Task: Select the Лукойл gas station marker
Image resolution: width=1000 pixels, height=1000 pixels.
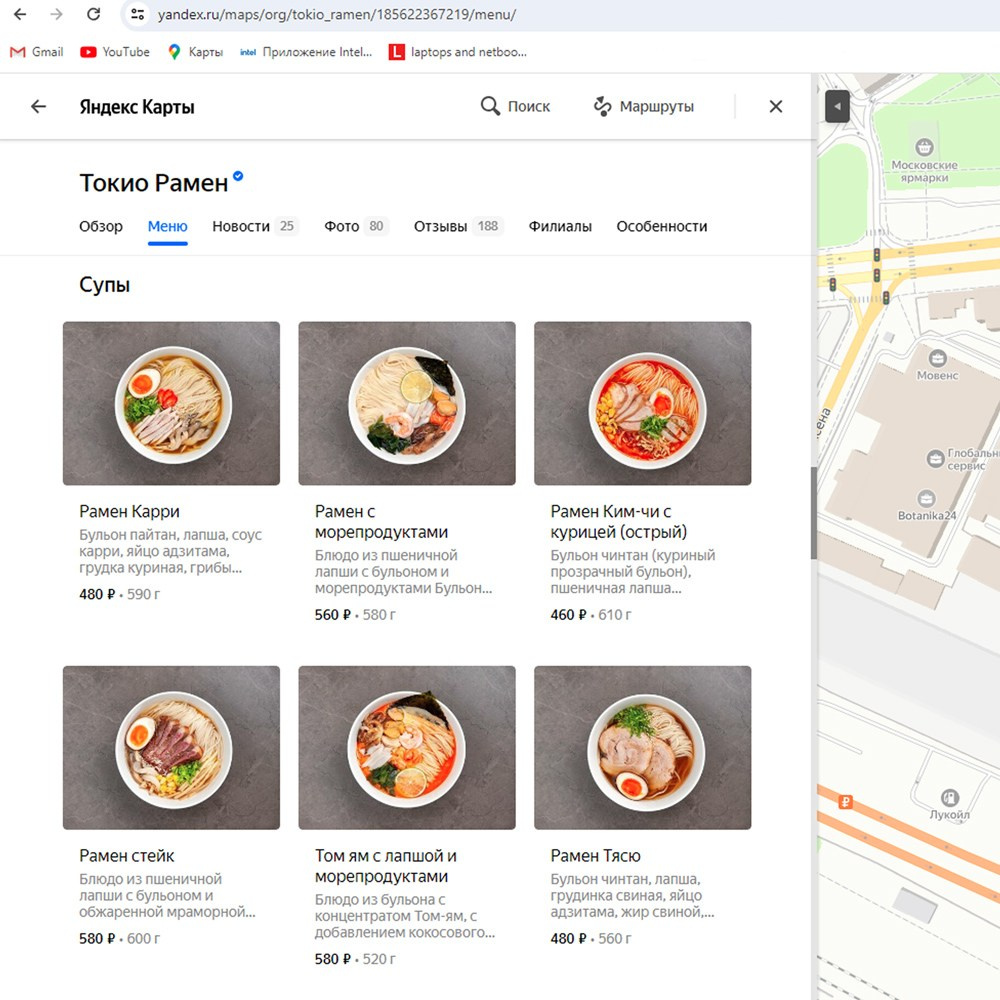Action: tap(949, 797)
